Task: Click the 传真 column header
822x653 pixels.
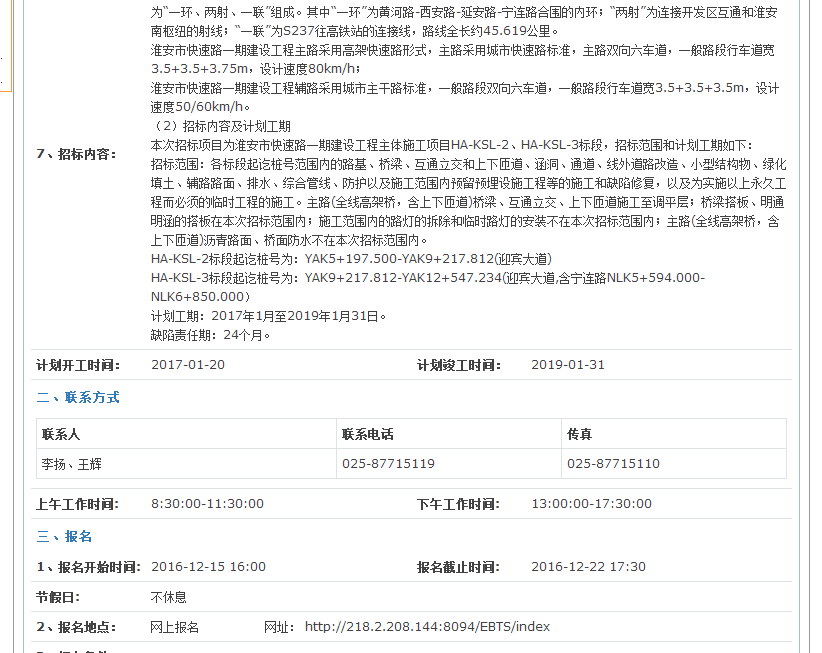Action: pos(580,434)
